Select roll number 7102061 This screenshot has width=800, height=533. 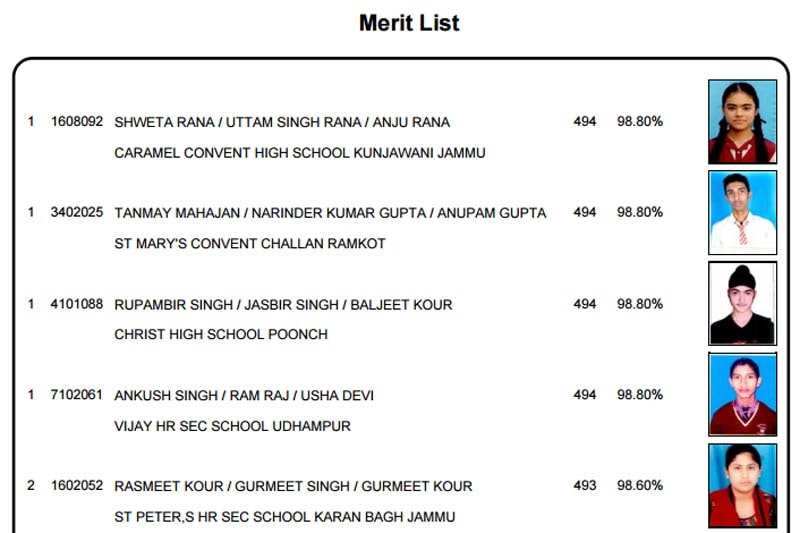[x=77, y=395]
